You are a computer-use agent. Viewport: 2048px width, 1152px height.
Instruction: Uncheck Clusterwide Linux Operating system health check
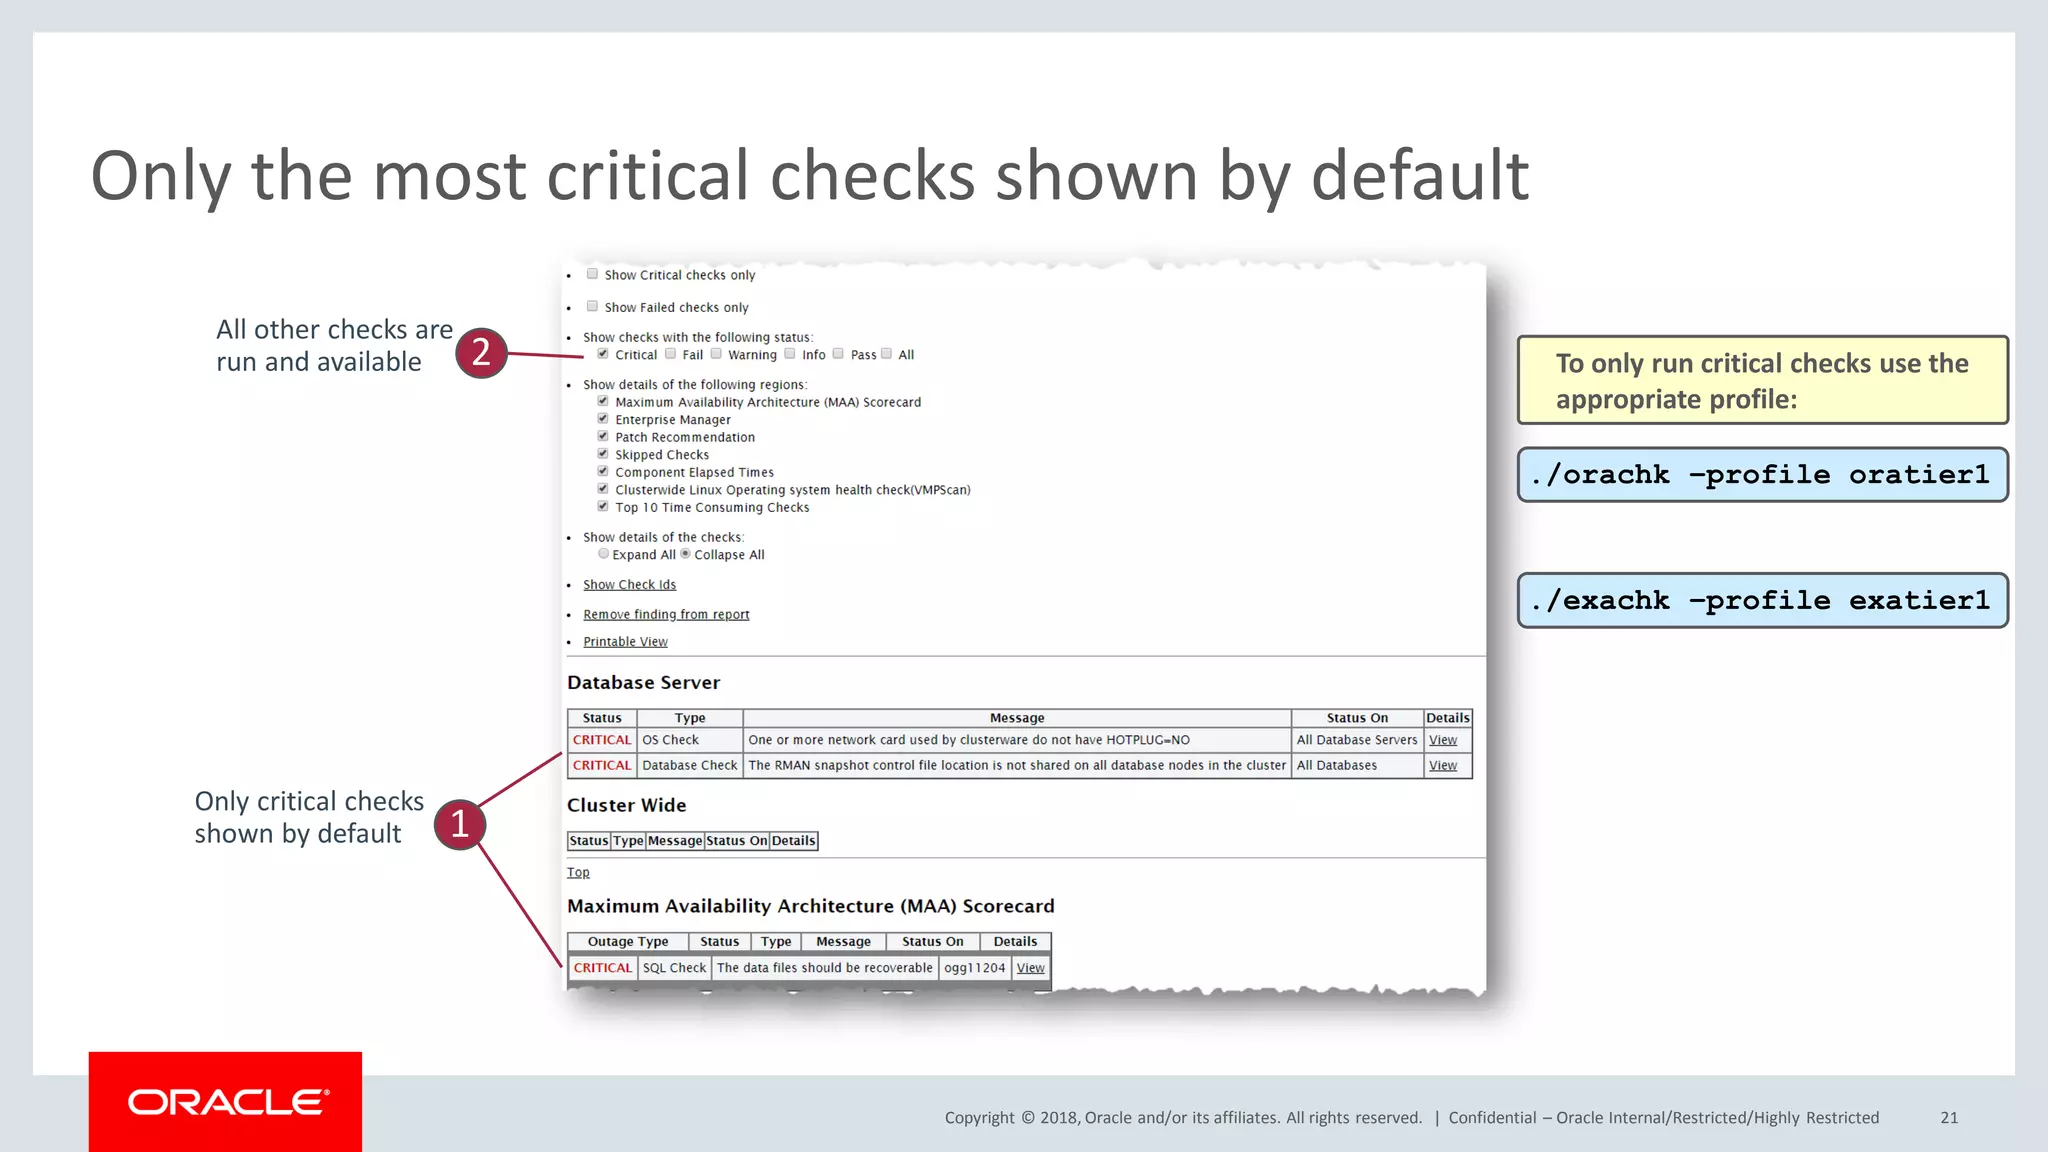click(x=603, y=488)
